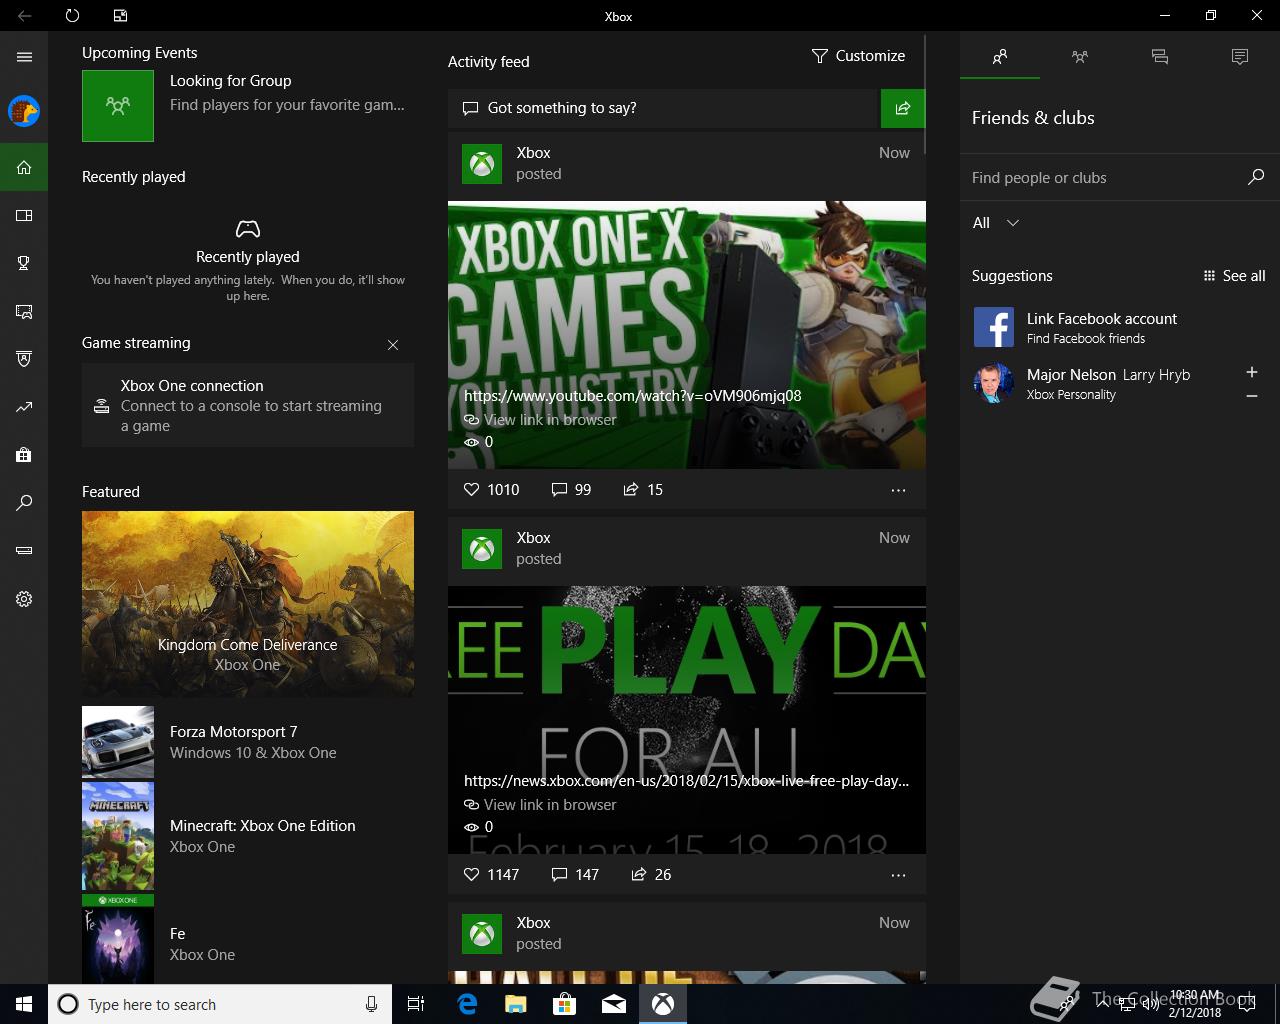Open Clubs shield icon in sidebar
Screen dimensions: 1280x1024
pos(24,359)
